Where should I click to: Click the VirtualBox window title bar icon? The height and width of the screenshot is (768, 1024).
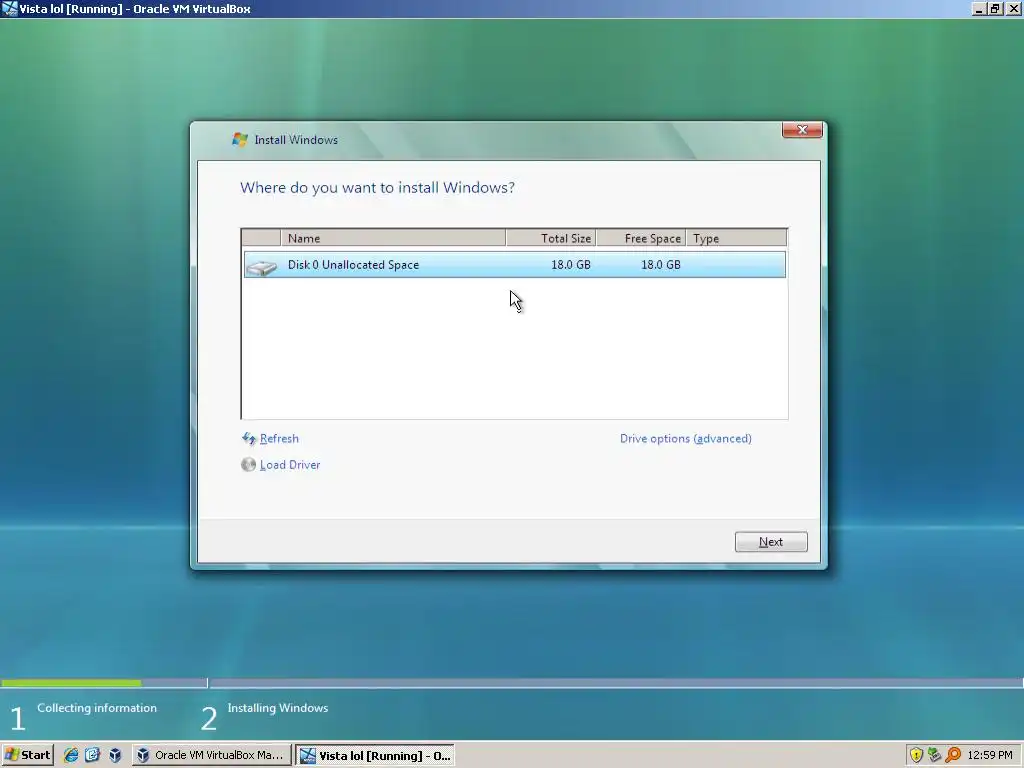pyautogui.click(x=10, y=8)
